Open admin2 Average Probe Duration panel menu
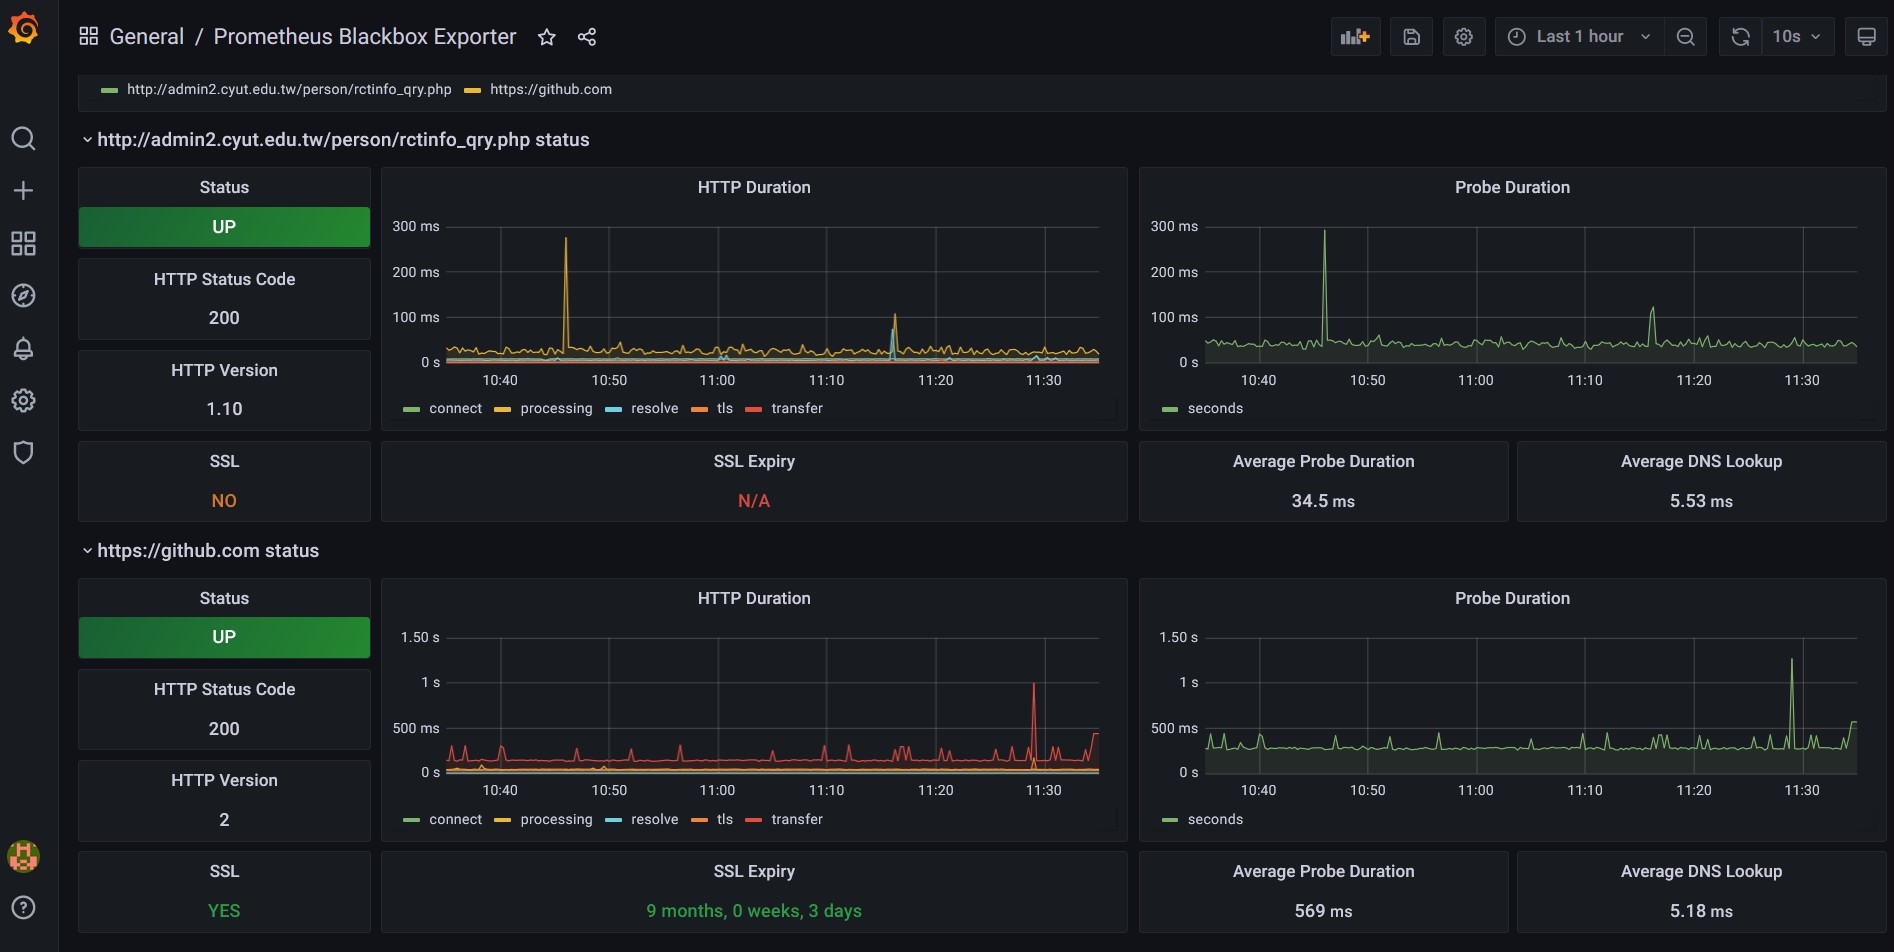This screenshot has height=952, width=1894. click(x=1323, y=461)
